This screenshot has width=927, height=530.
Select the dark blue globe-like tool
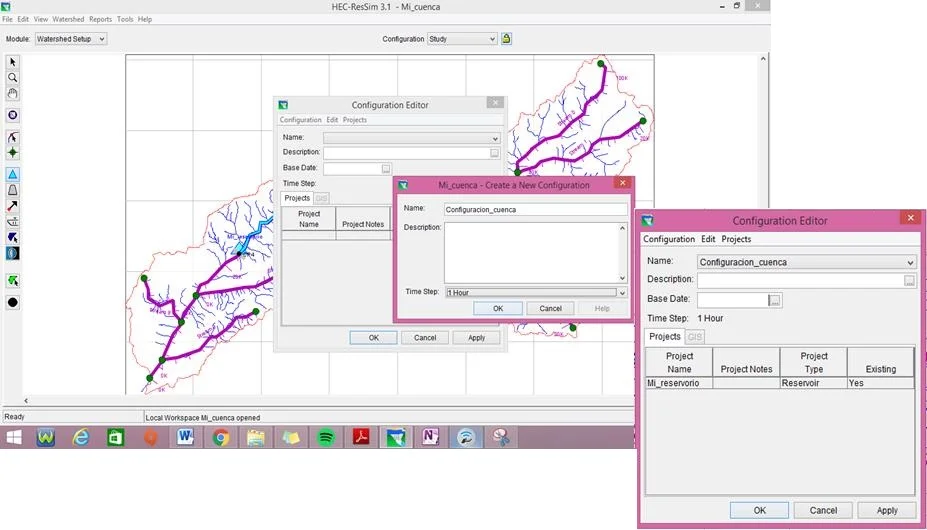click(12, 253)
